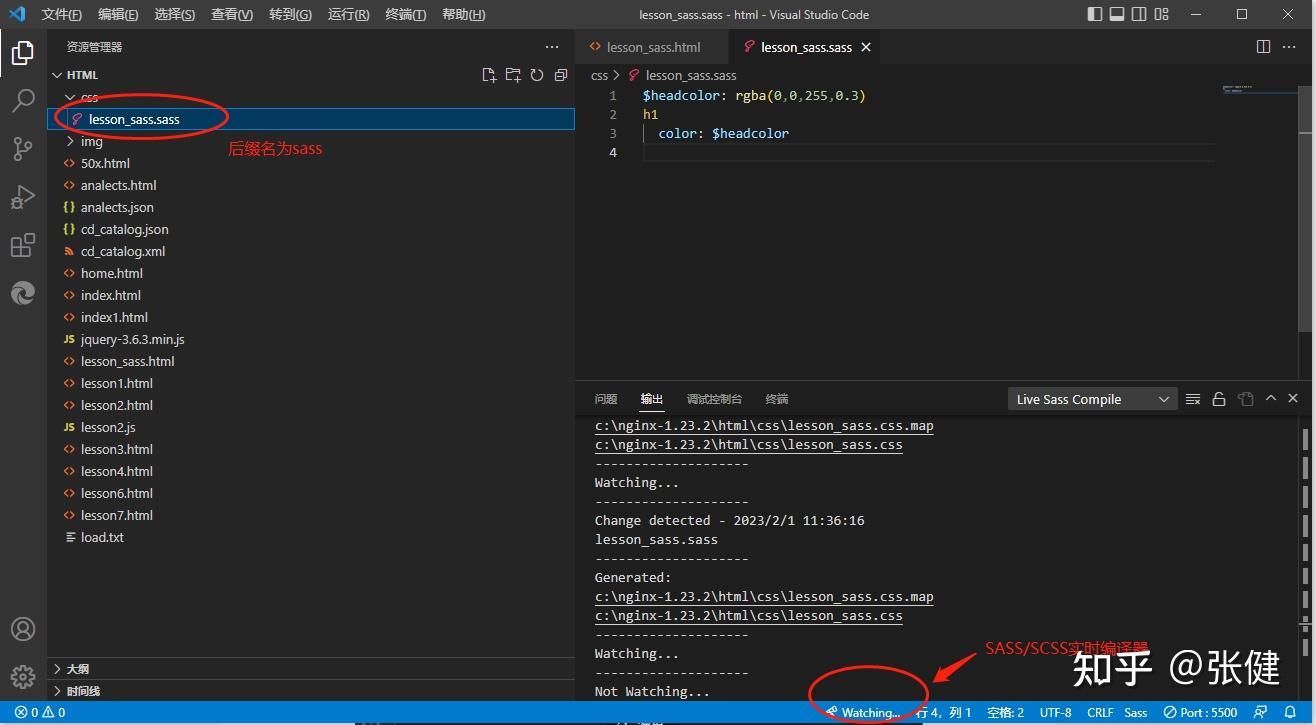
Task: Toggle primary sidebar layout button
Action: 1096,14
